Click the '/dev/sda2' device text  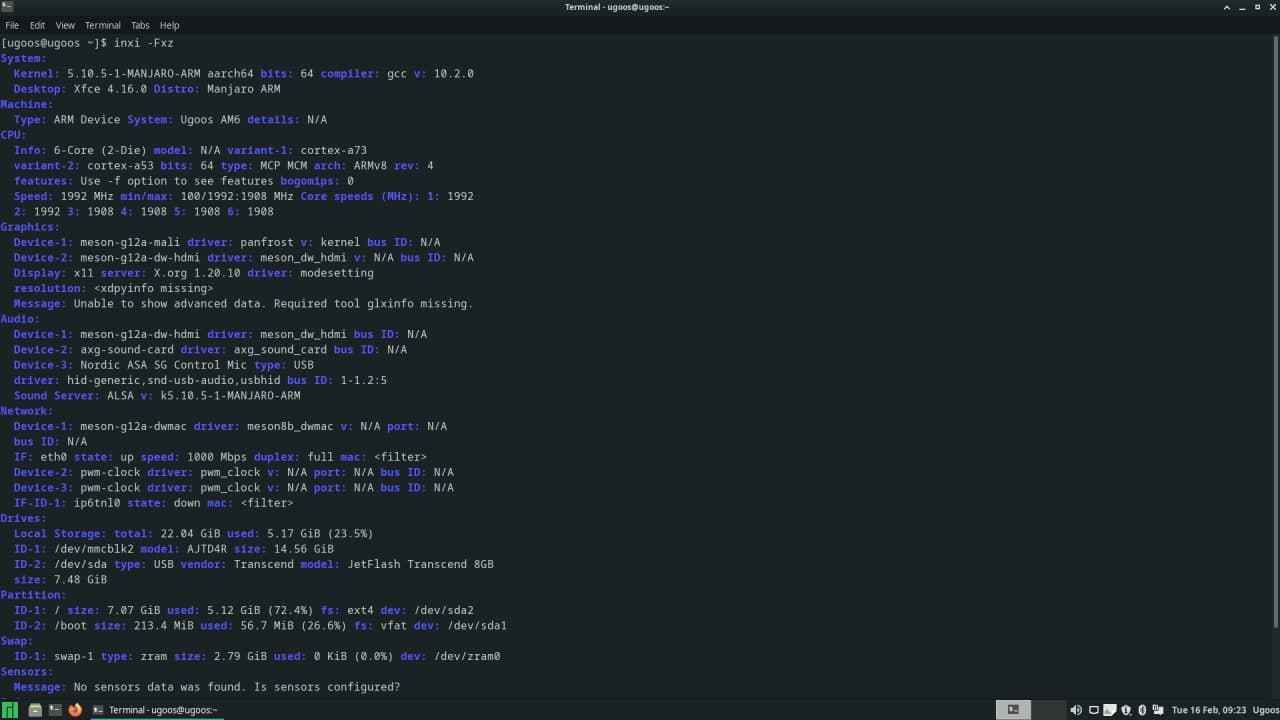tap(444, 610)
